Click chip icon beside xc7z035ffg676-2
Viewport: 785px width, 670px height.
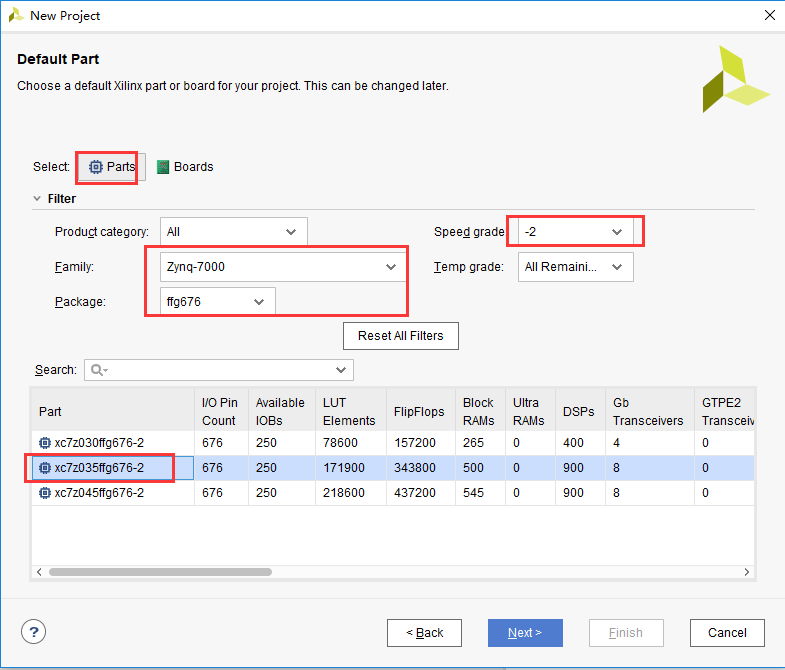point(45,468)
